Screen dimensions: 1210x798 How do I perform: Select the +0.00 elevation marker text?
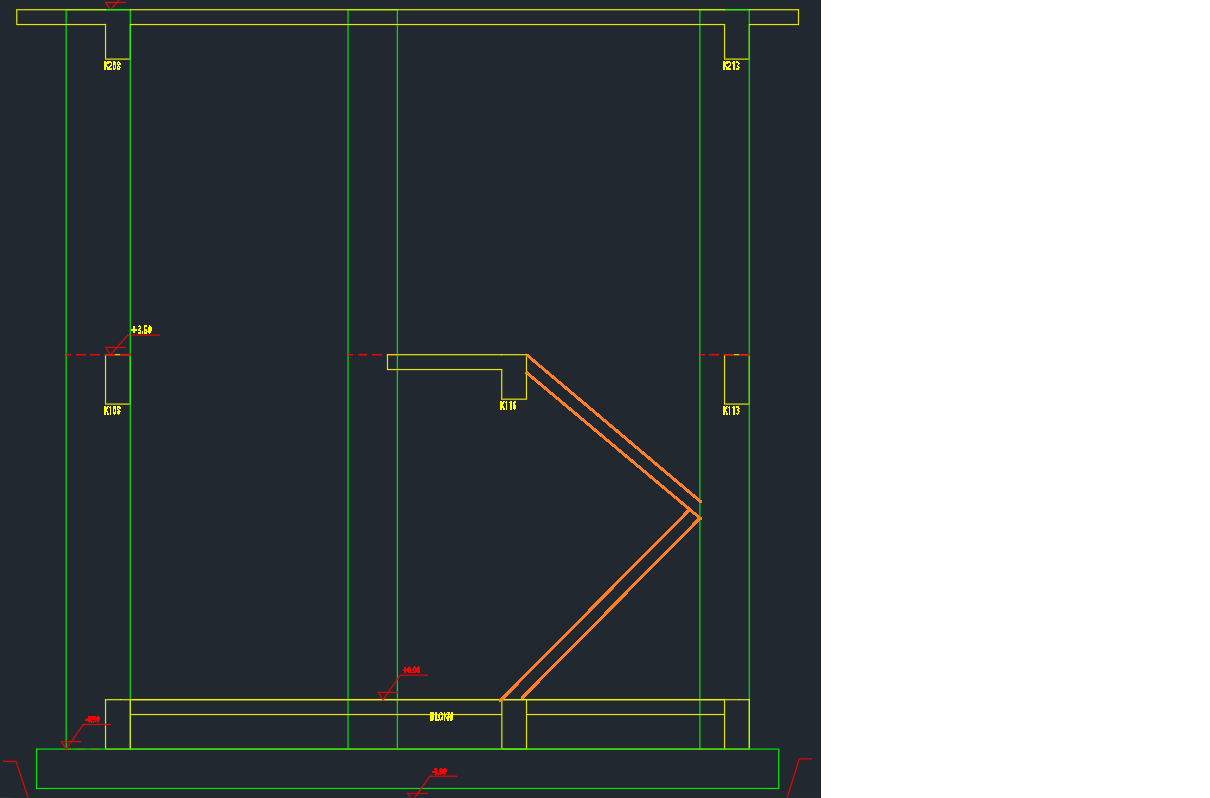point(411,670)
